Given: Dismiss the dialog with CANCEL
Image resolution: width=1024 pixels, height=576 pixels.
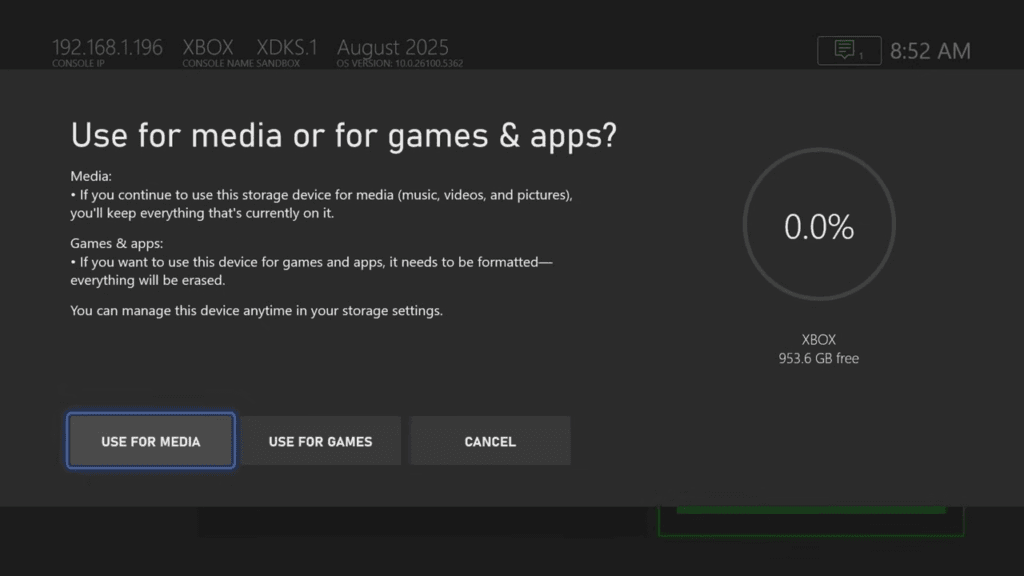Looking at the screenshot, I should (490, 440).
